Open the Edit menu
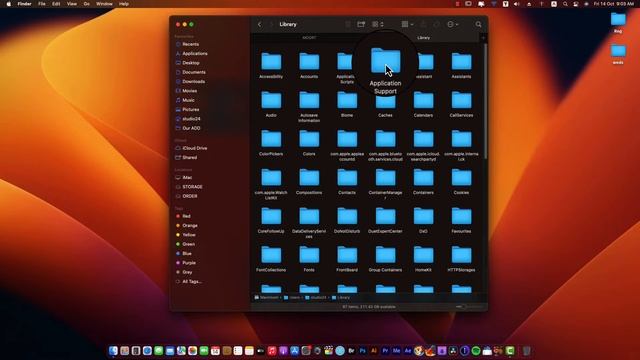The width and height of the screenshot is (640, 360). 56,4
